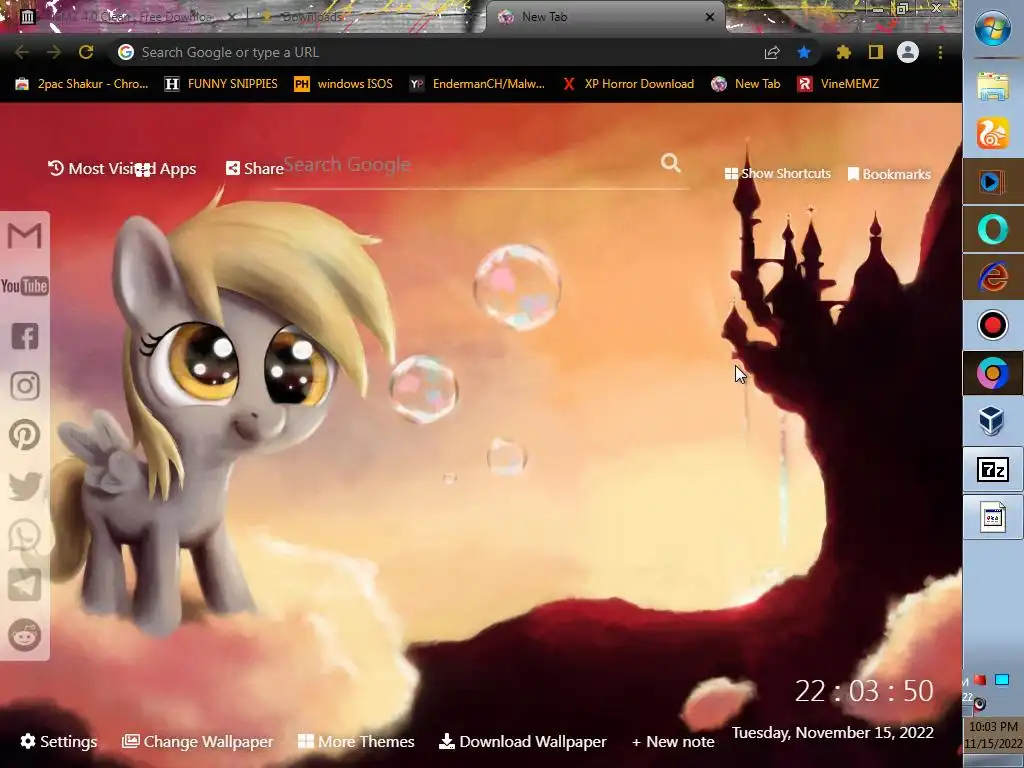Click the active Chrome taskbar icon

993,373
